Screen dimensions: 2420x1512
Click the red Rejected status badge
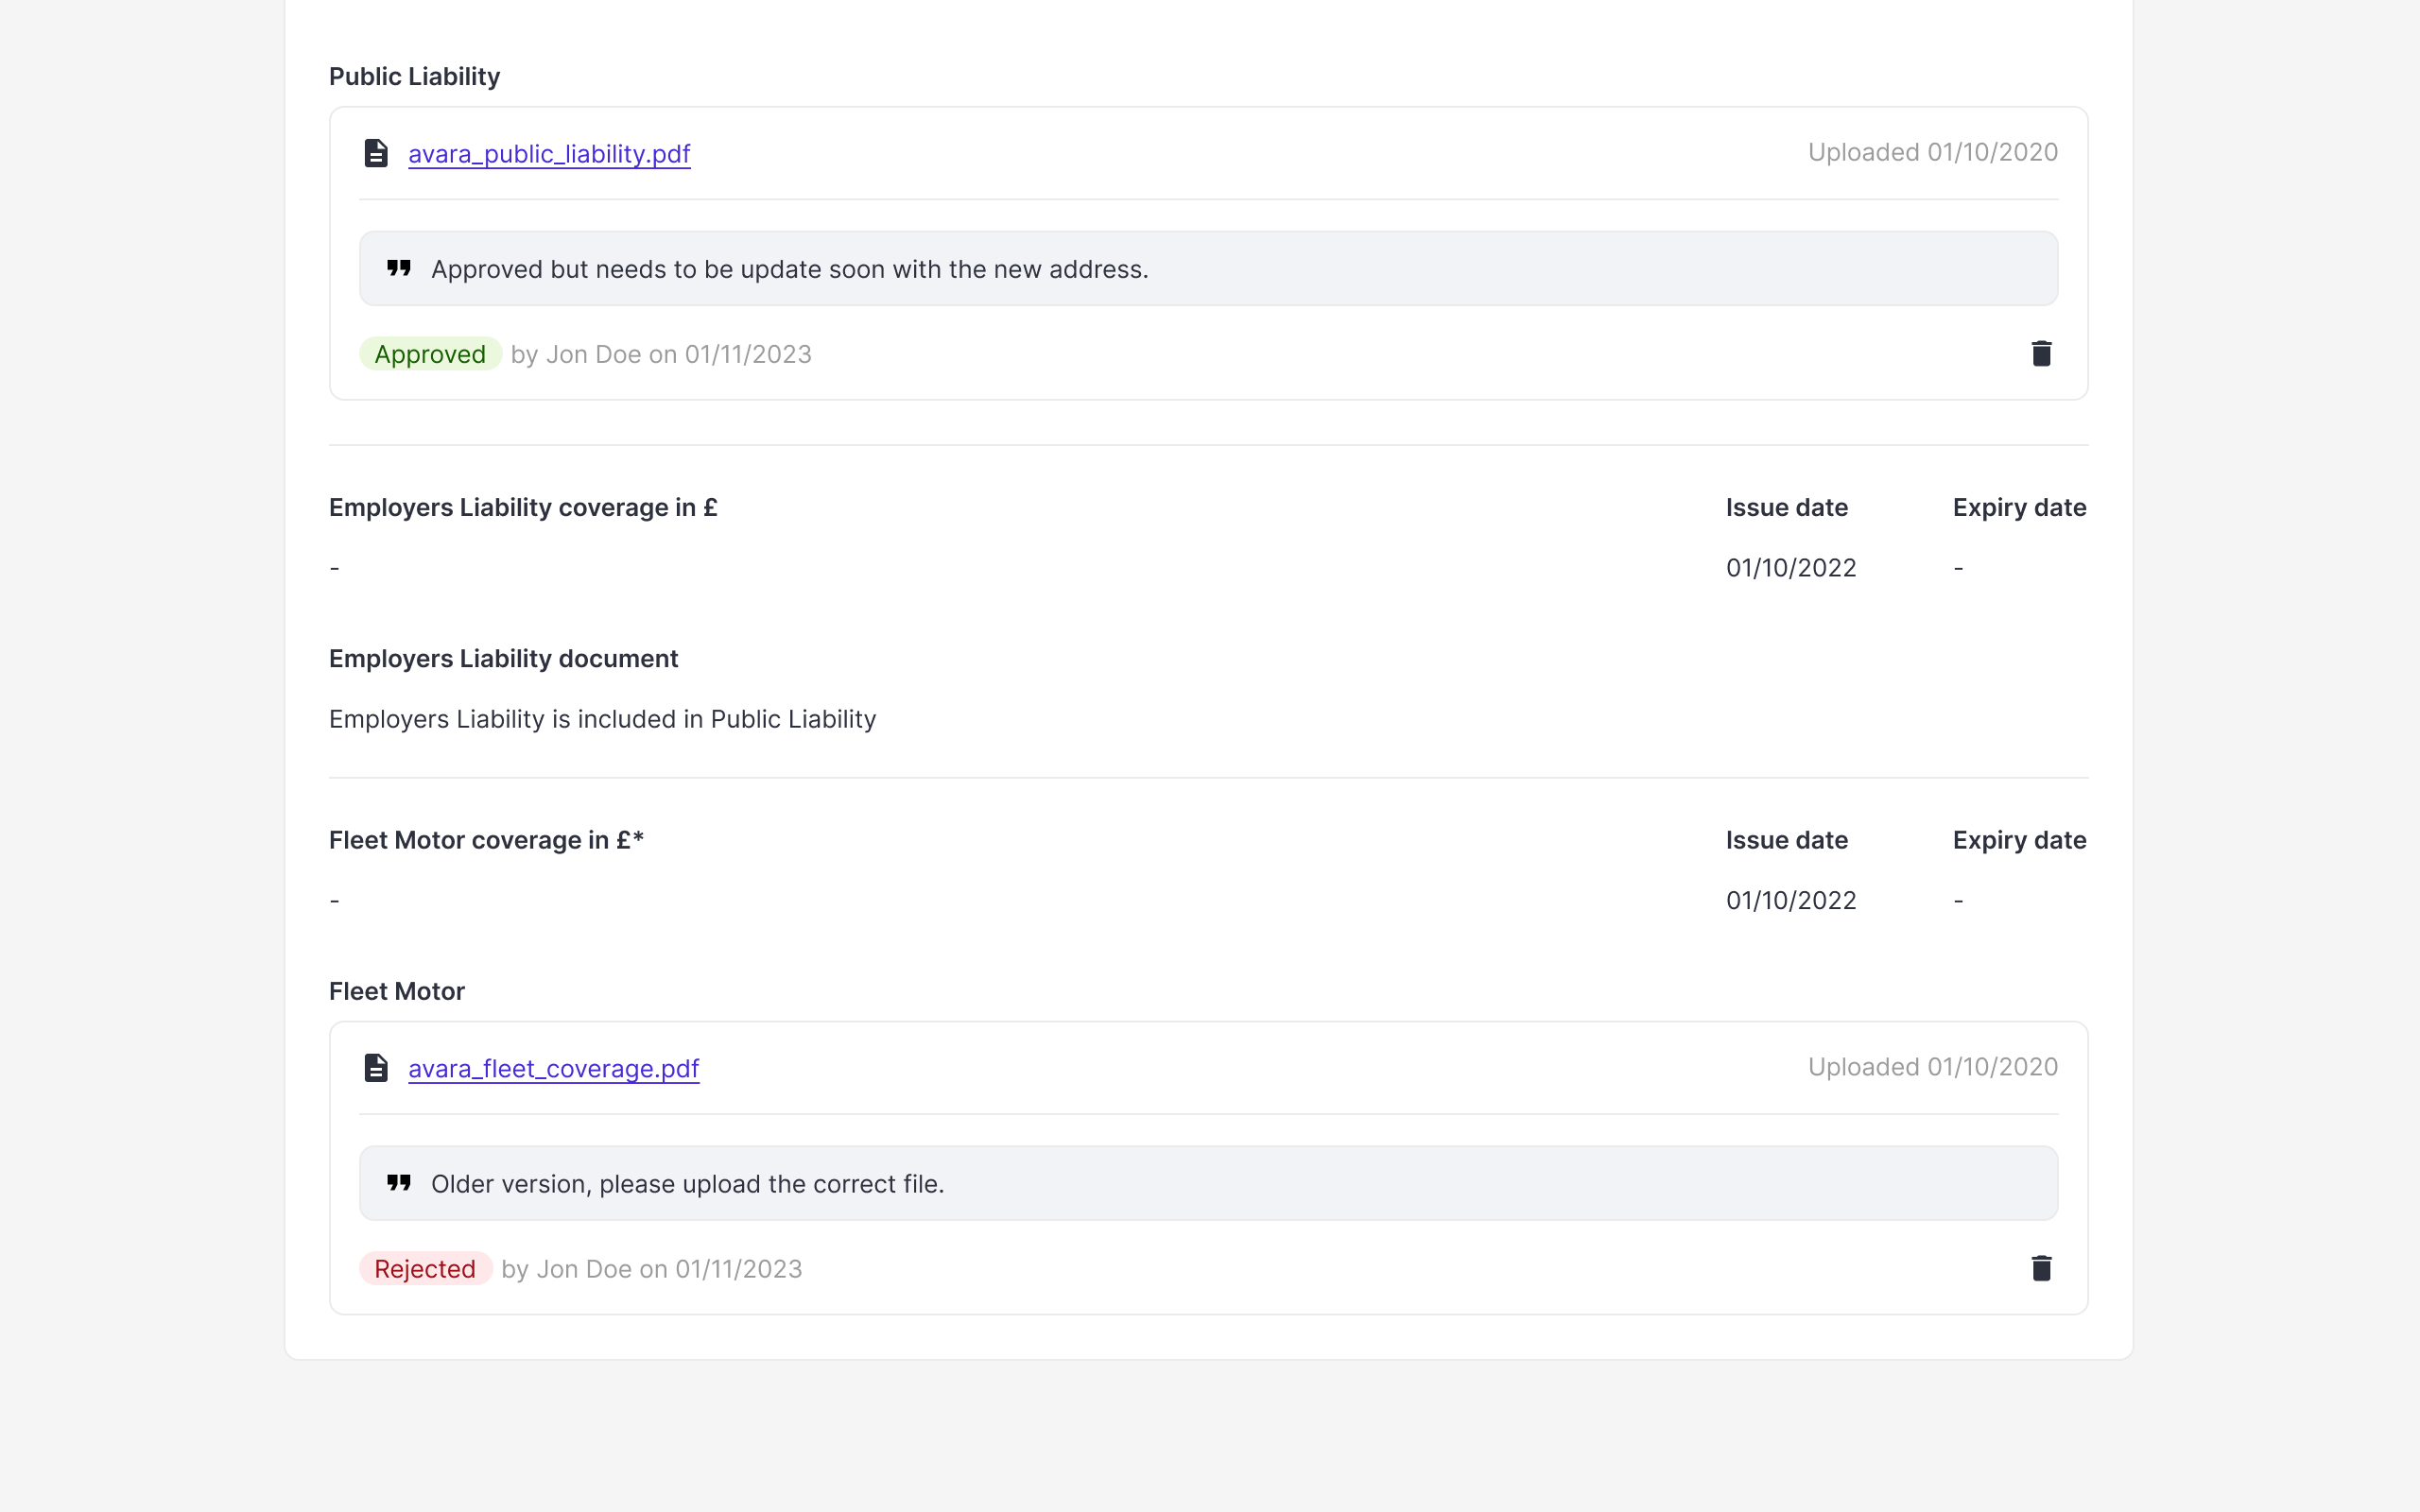[425, 1269]
